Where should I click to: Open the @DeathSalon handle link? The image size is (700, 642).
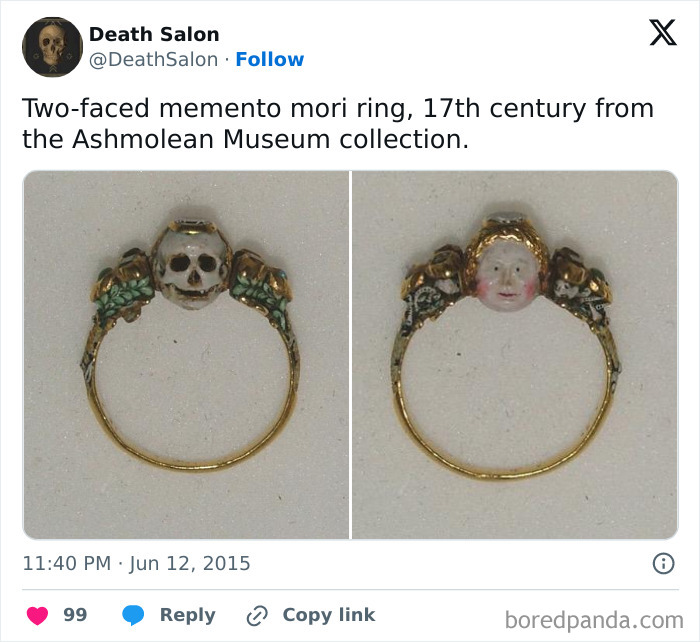(x=153, y=59)
